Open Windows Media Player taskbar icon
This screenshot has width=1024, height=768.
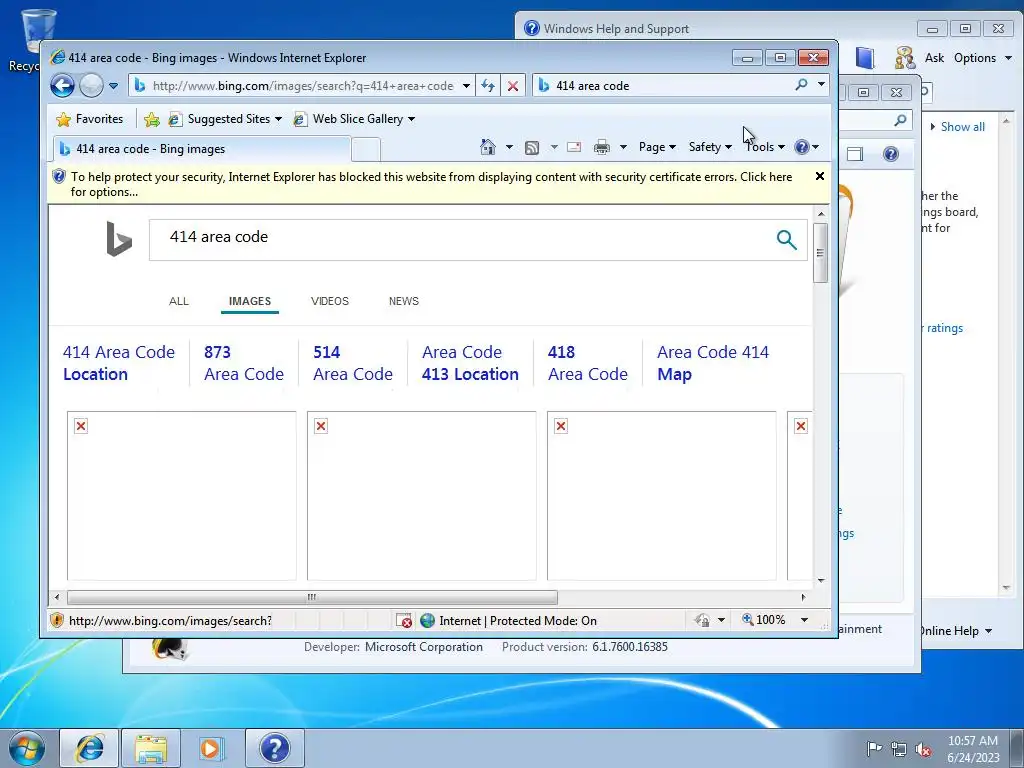[212, 748]
